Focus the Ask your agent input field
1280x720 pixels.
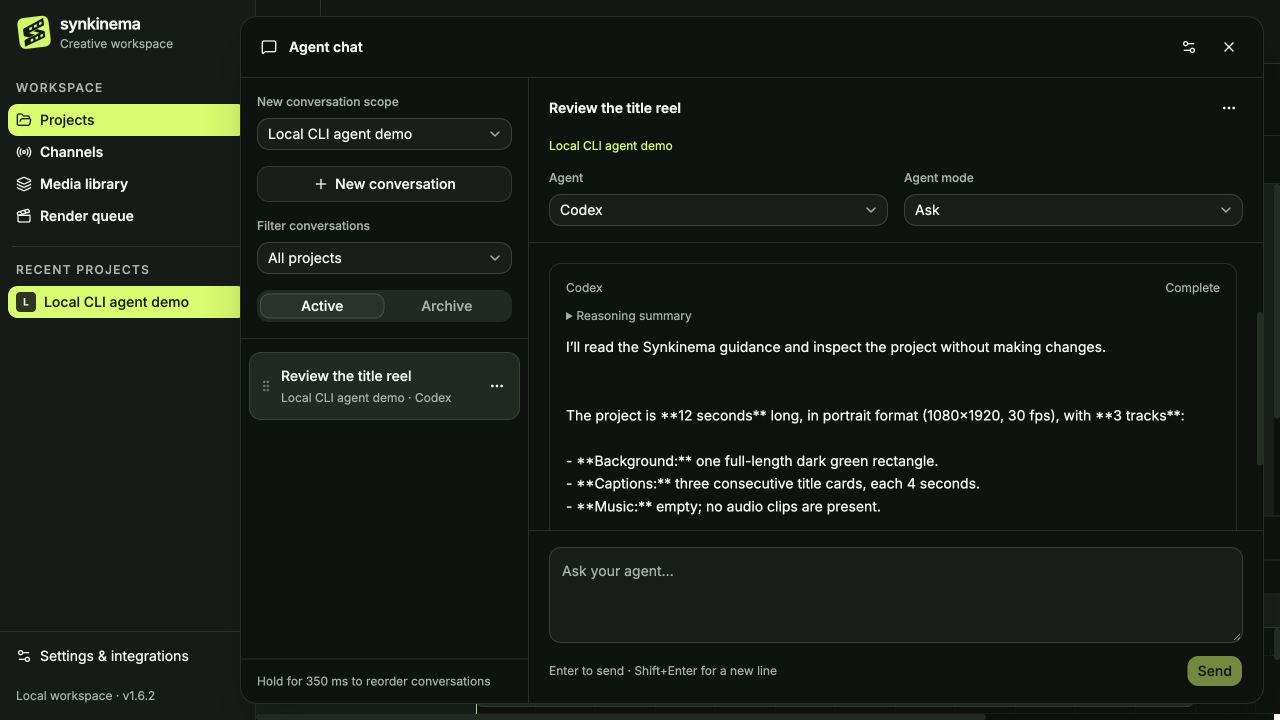pyautogui.click(x=896, y=595)
